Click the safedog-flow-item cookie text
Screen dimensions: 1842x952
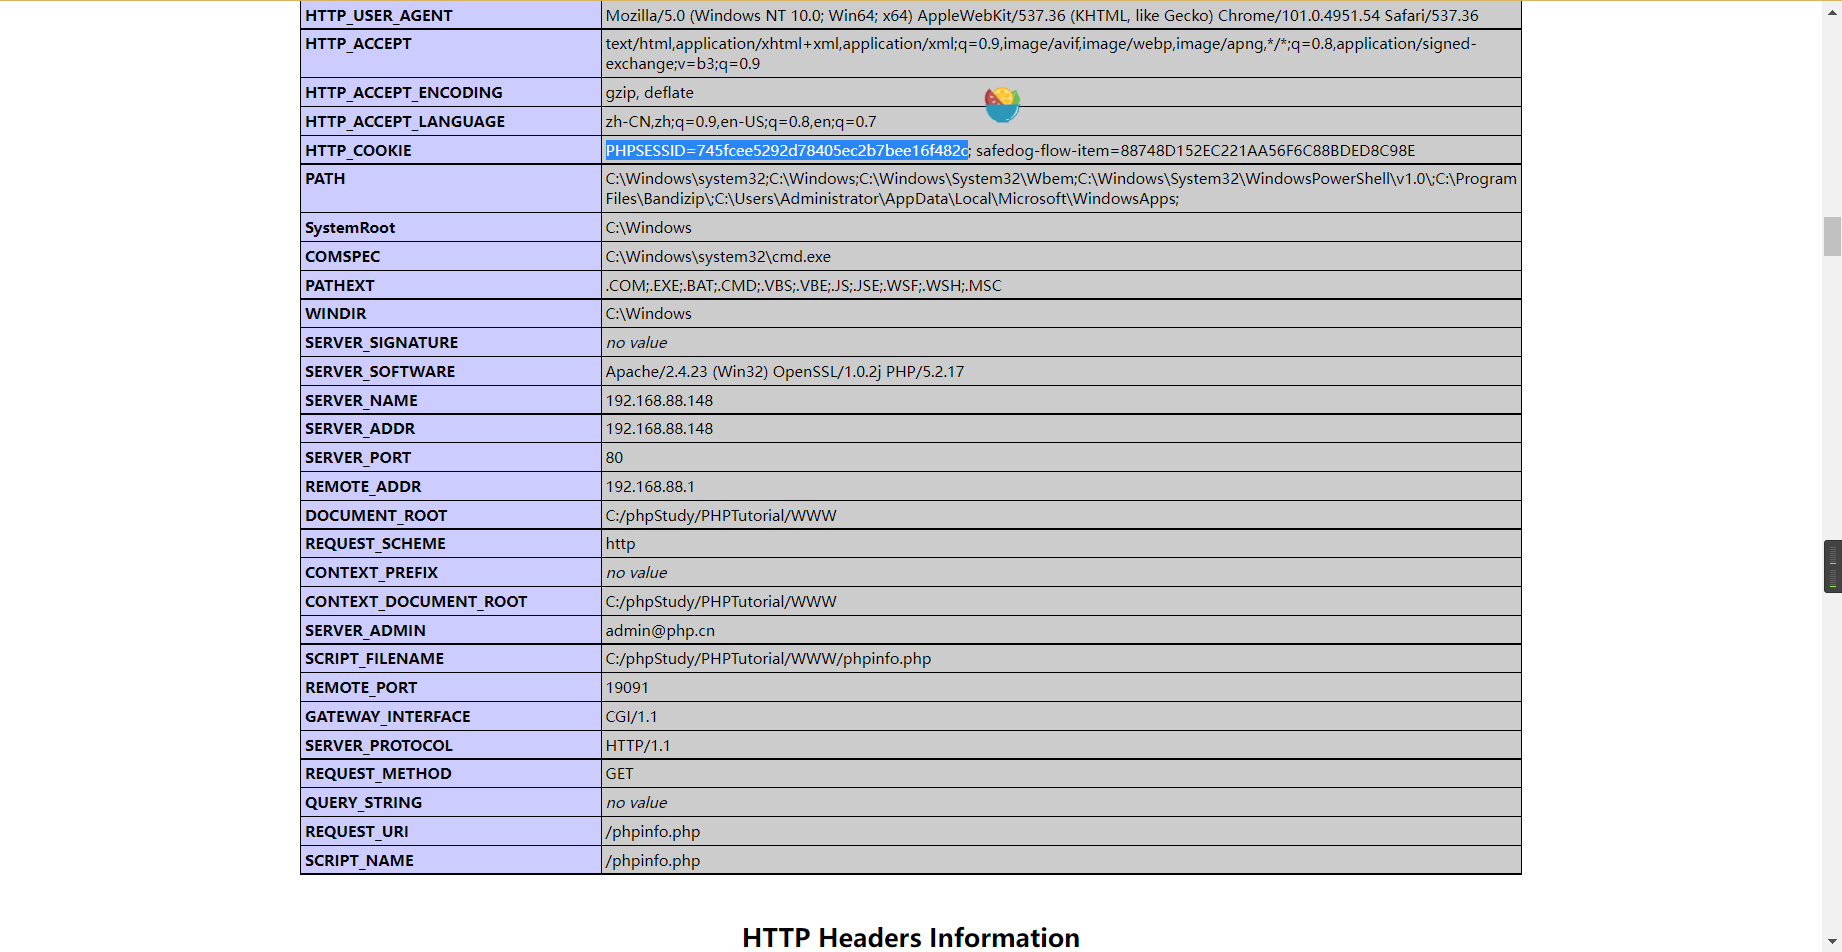(x=1195, y=150)
